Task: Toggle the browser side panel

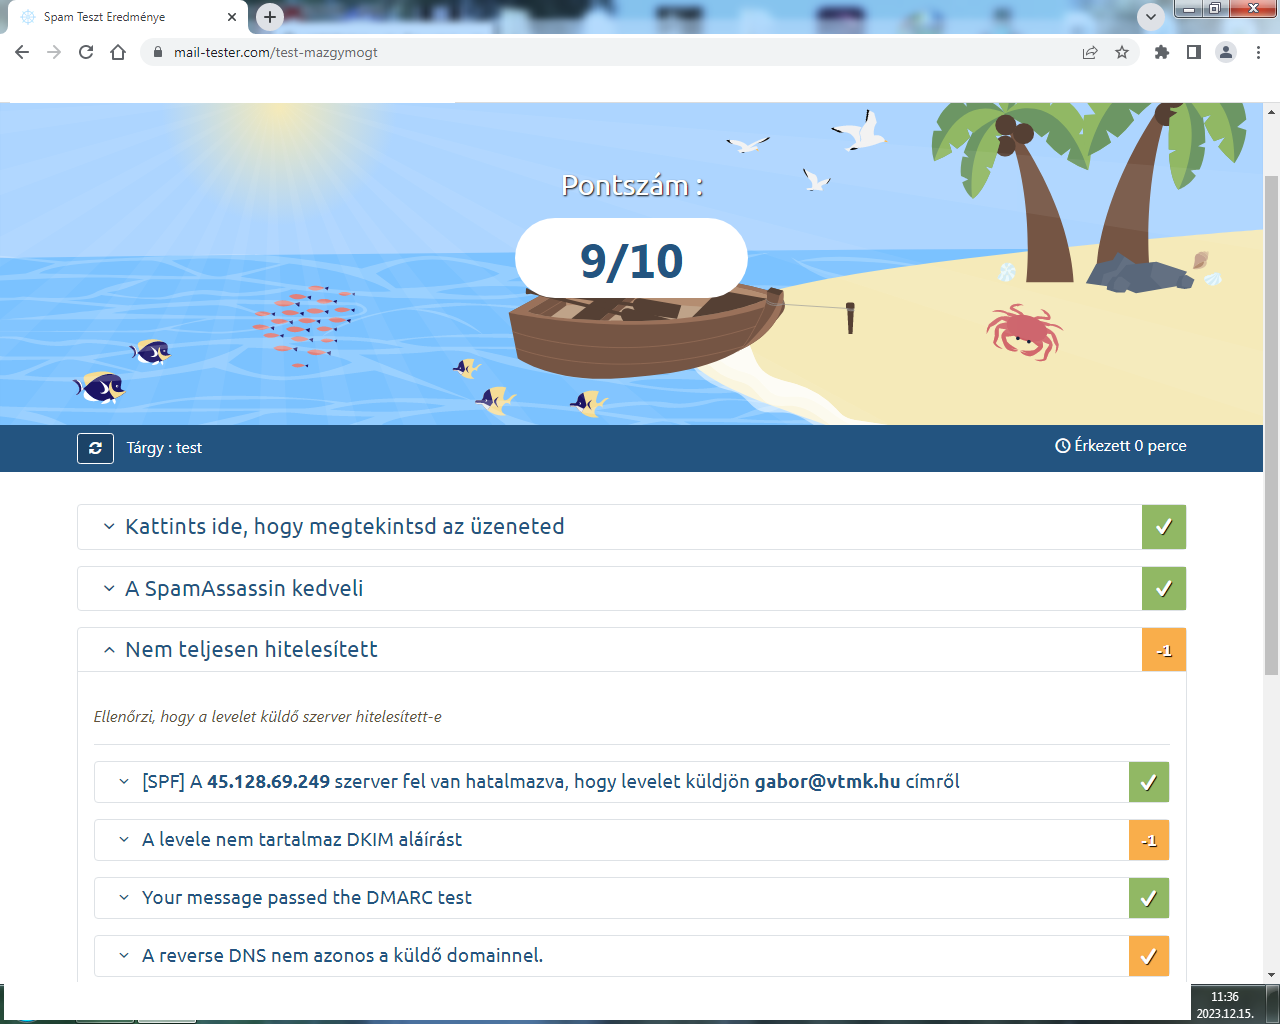Action: [1194, 52]
